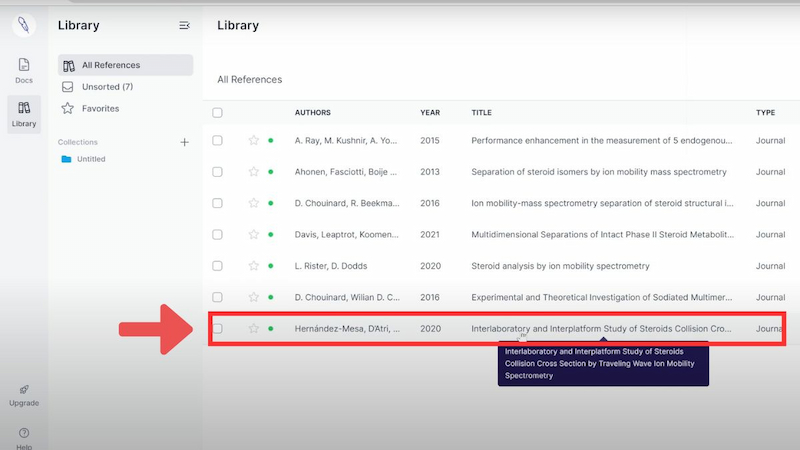Screen dimensions: 800x450
Task: Click the quill app logo icon
Action: (23, 25)
